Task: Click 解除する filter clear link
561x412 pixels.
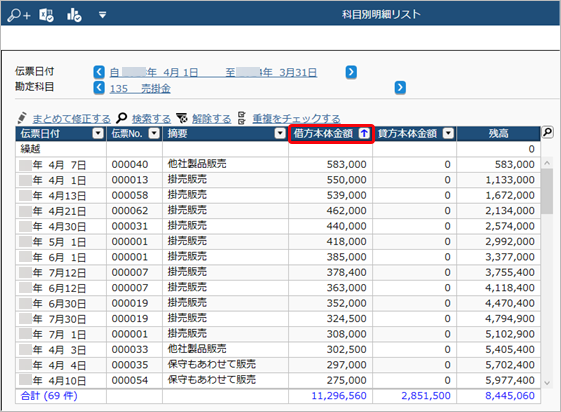Action: 211,118
